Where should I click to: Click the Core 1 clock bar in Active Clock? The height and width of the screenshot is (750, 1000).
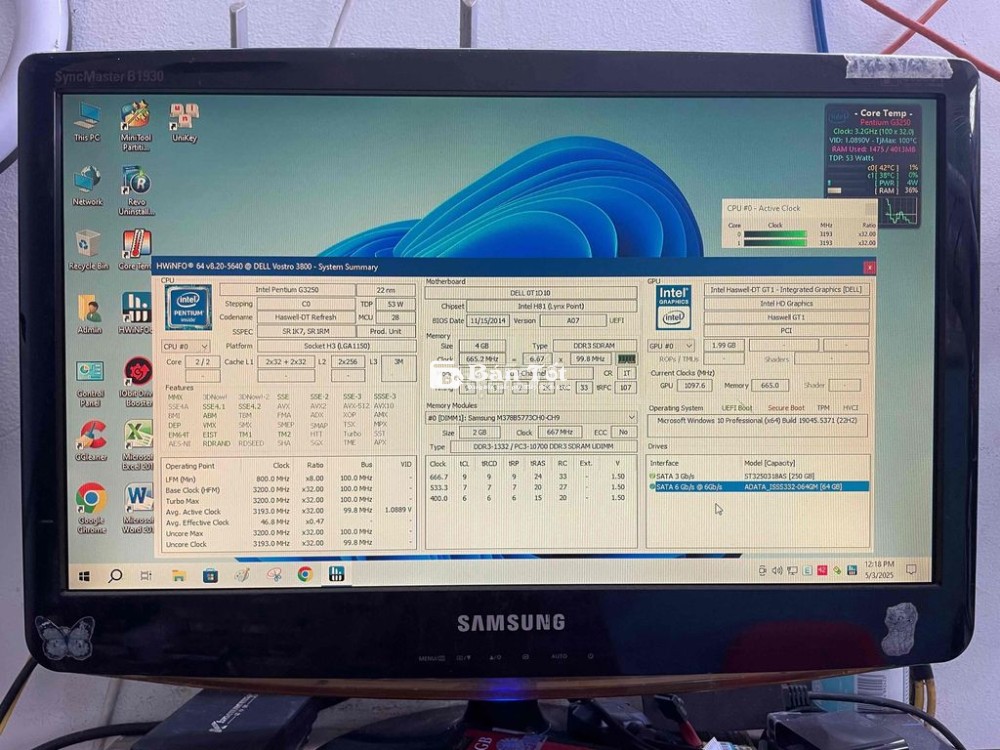(x=776, y=243)
